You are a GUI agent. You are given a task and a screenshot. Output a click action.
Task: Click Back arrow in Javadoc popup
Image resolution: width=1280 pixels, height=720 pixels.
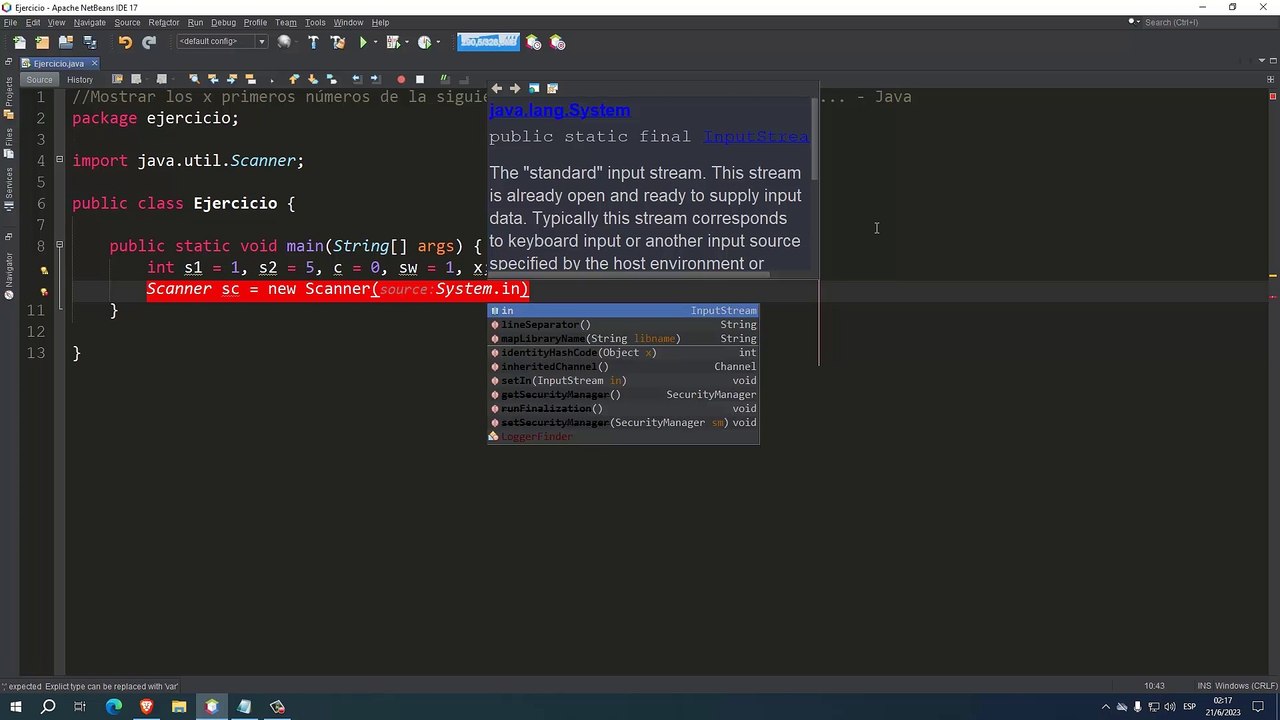[x=497, y=88]
